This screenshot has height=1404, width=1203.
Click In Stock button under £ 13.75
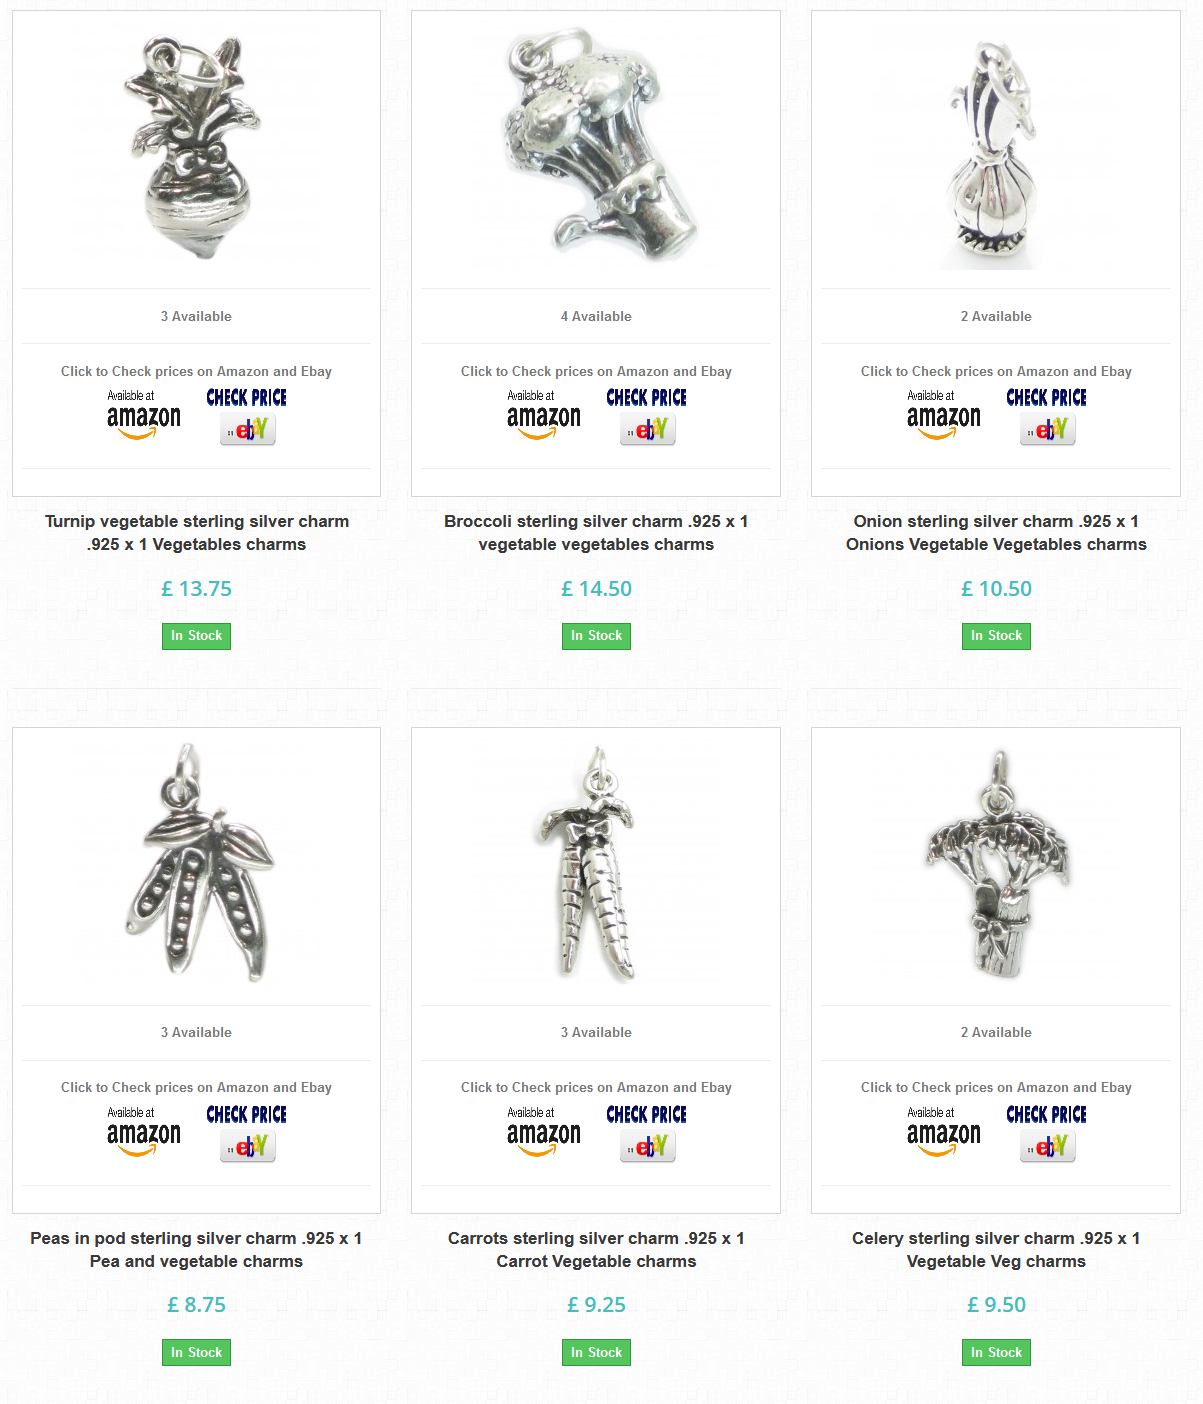(196, 636)
